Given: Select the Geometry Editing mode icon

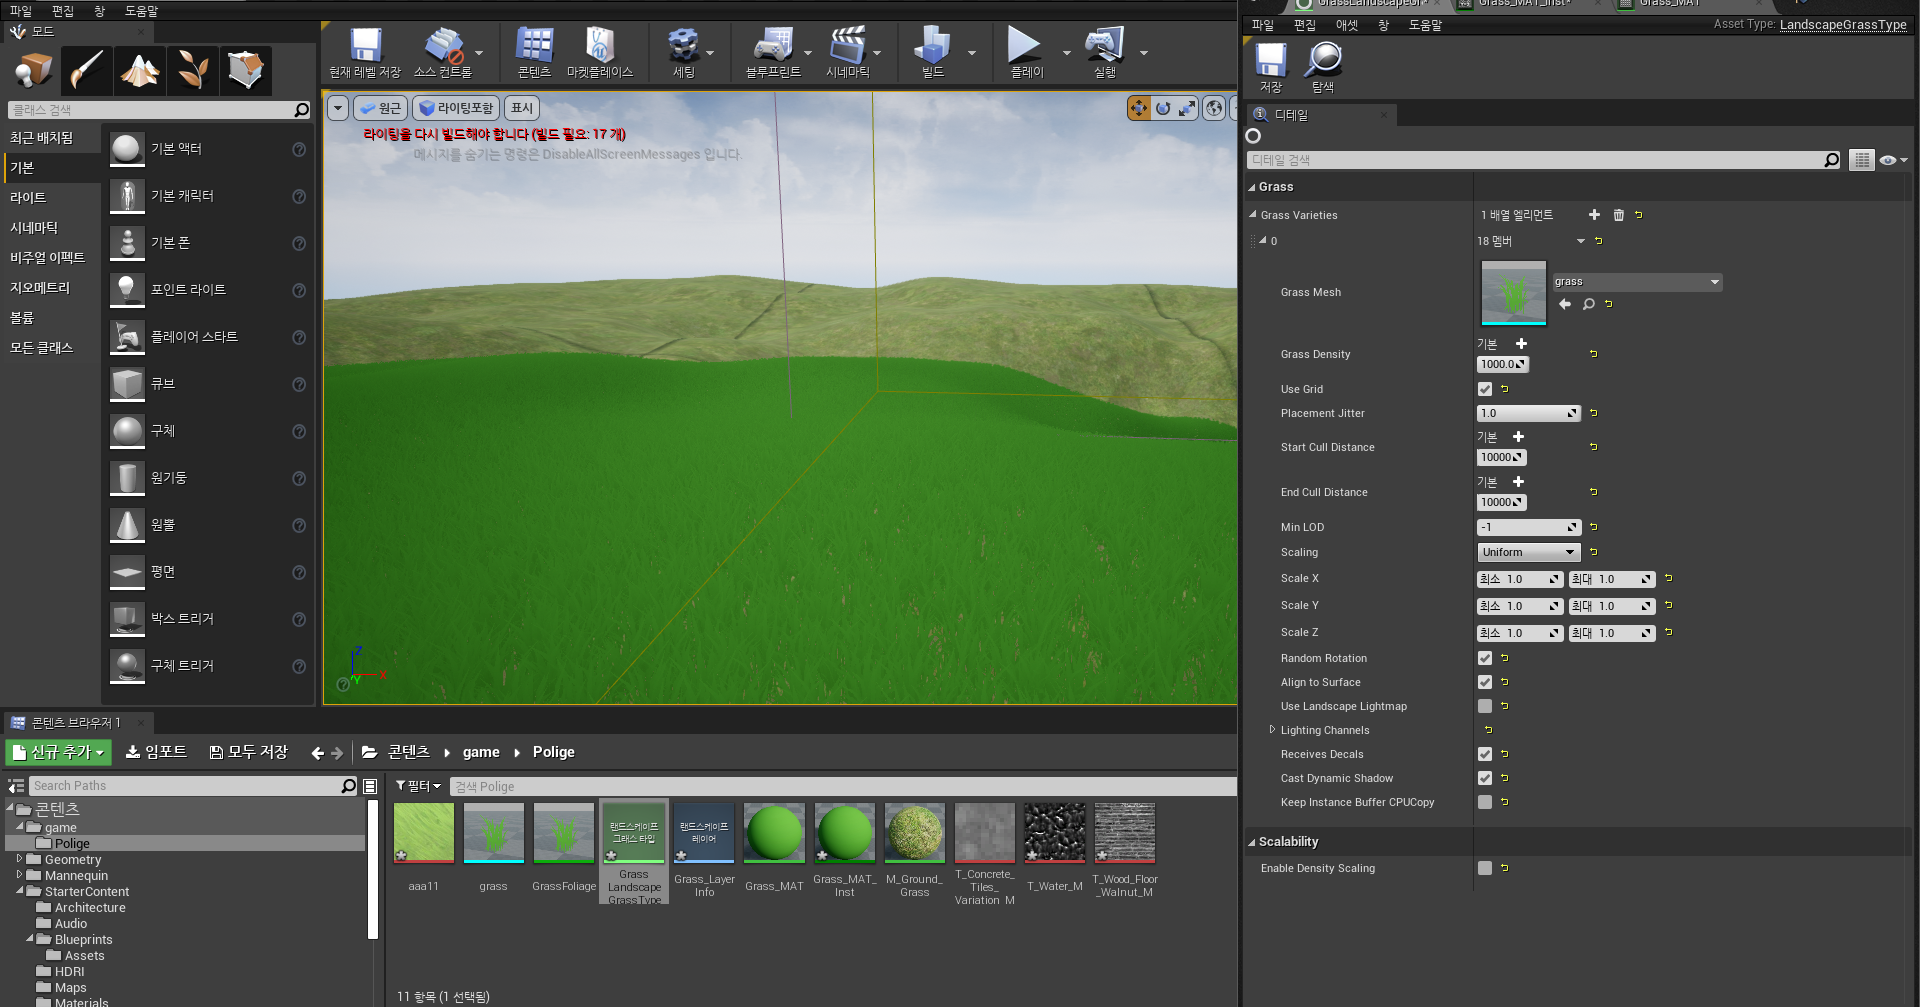Looking at the screenshot, I should 245,70.
